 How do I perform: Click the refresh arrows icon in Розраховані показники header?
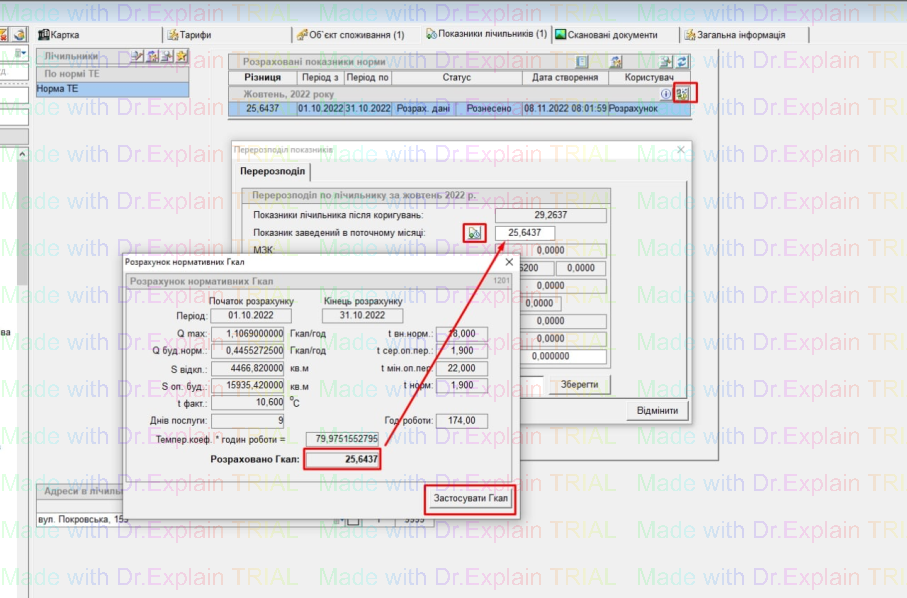(682, 62)
